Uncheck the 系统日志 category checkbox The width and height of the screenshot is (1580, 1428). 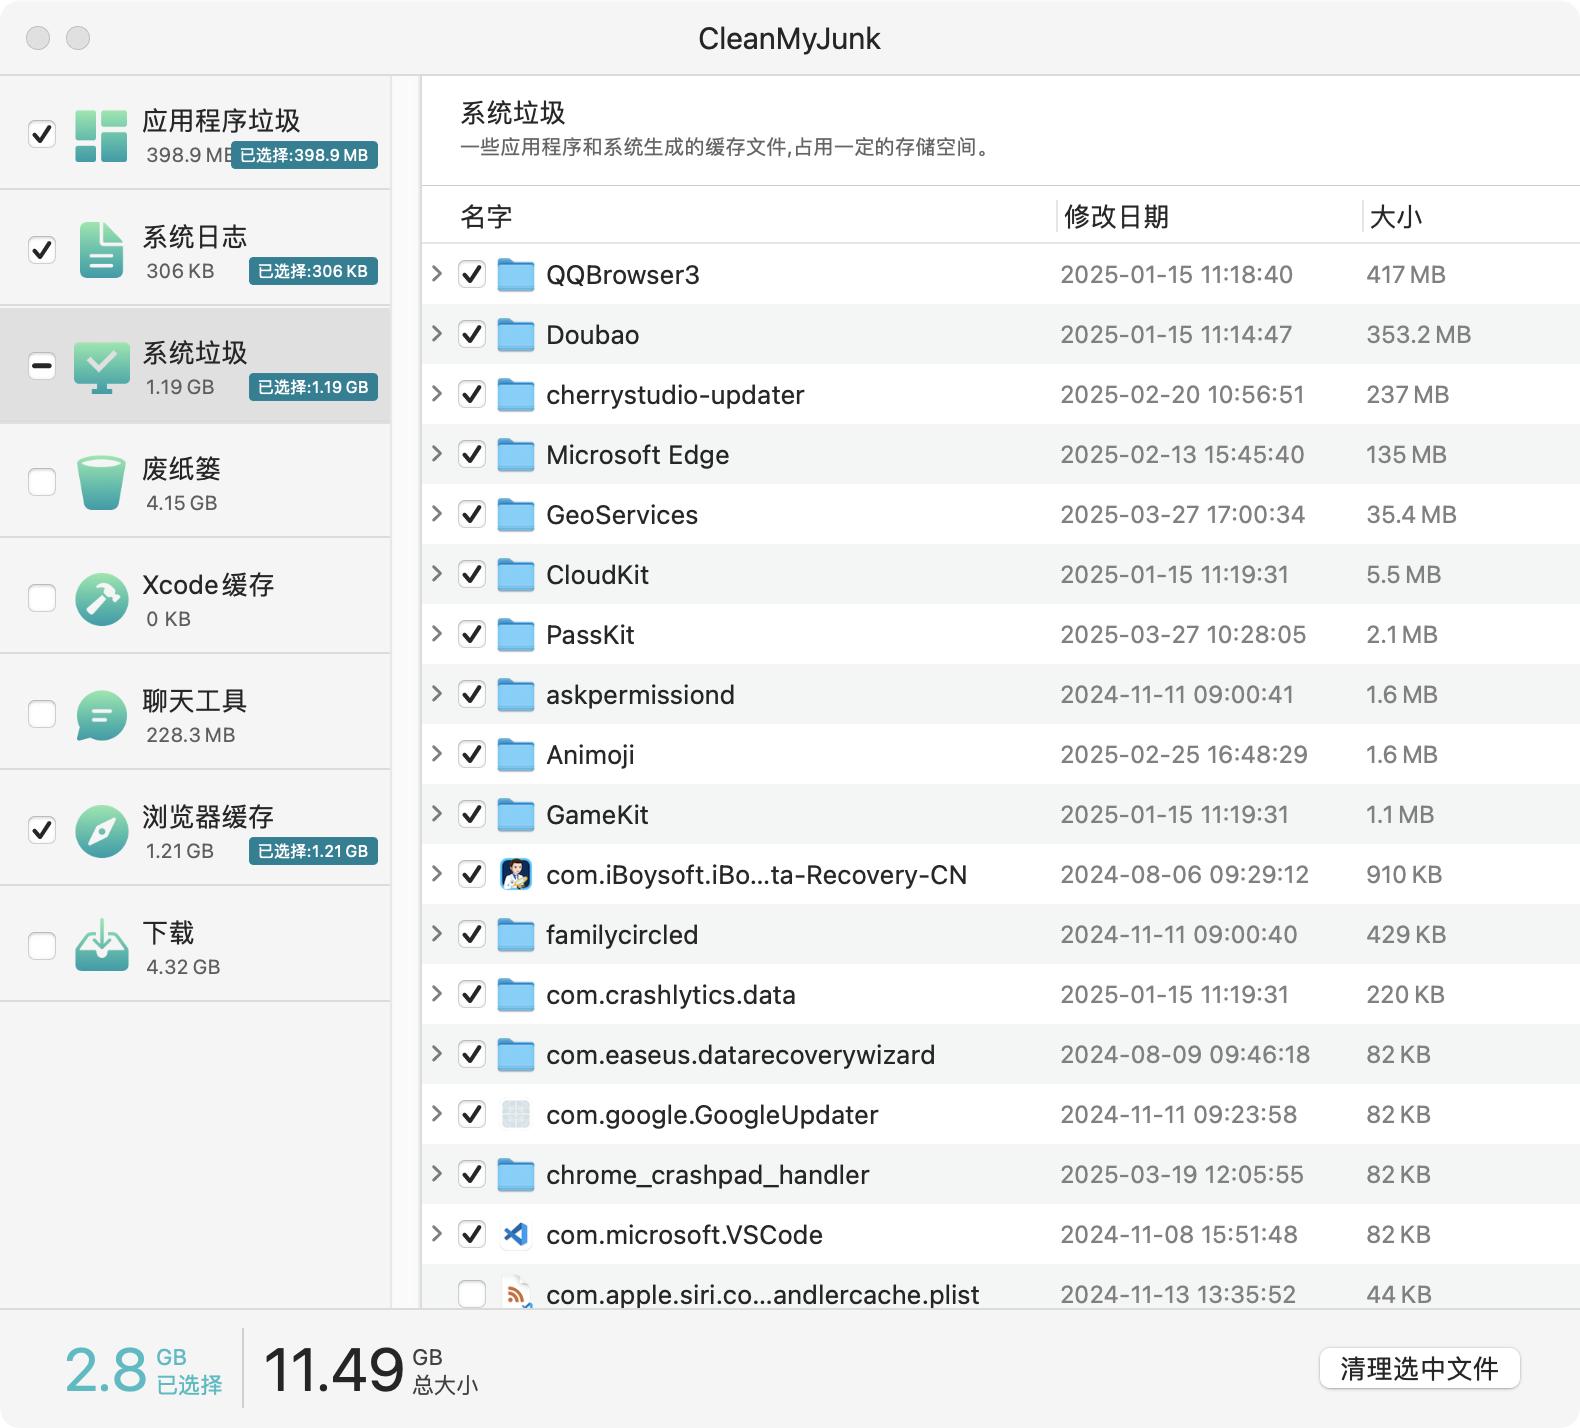pyautogui.click(x=42, y=250)
